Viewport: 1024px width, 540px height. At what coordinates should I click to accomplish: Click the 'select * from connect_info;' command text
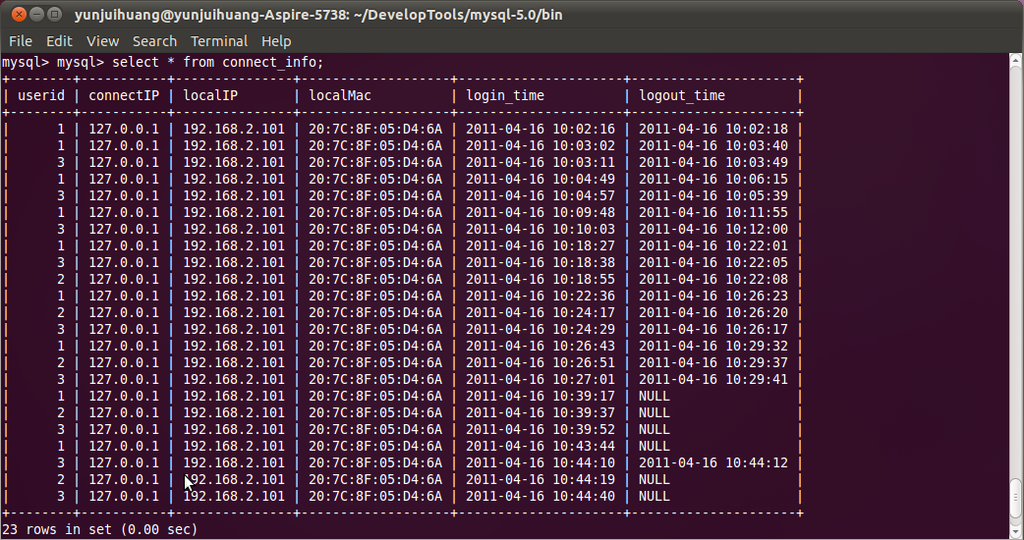[218, 63]
